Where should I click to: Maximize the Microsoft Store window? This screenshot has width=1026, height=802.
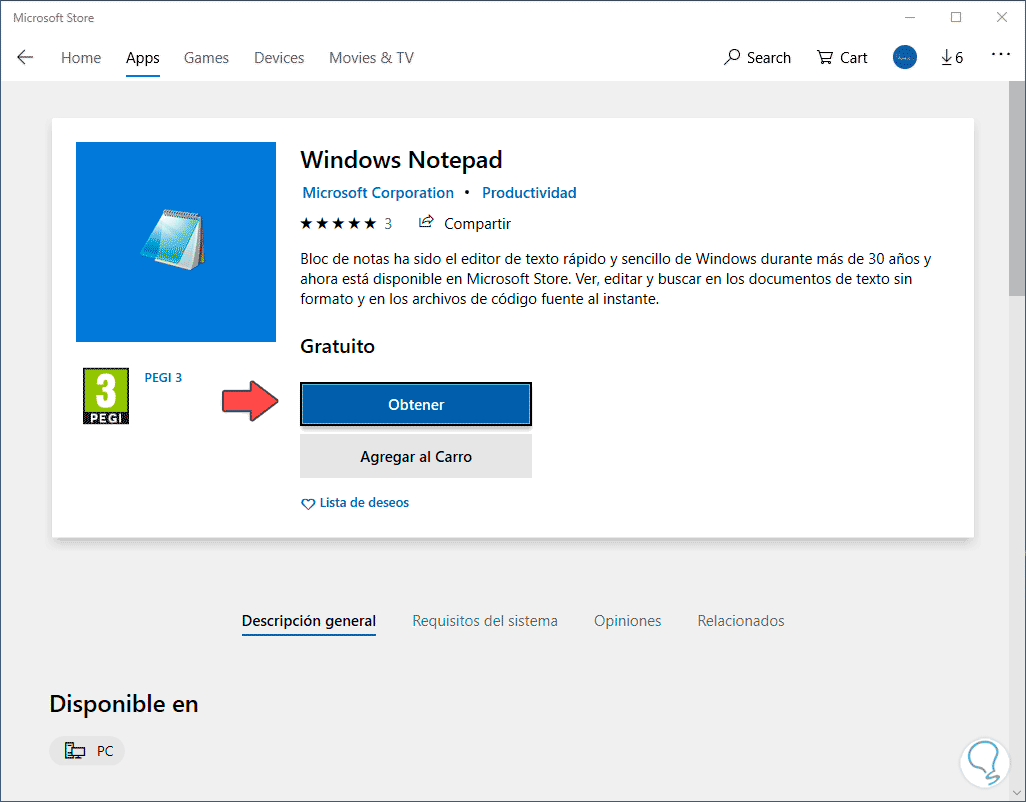coord(956,18)
